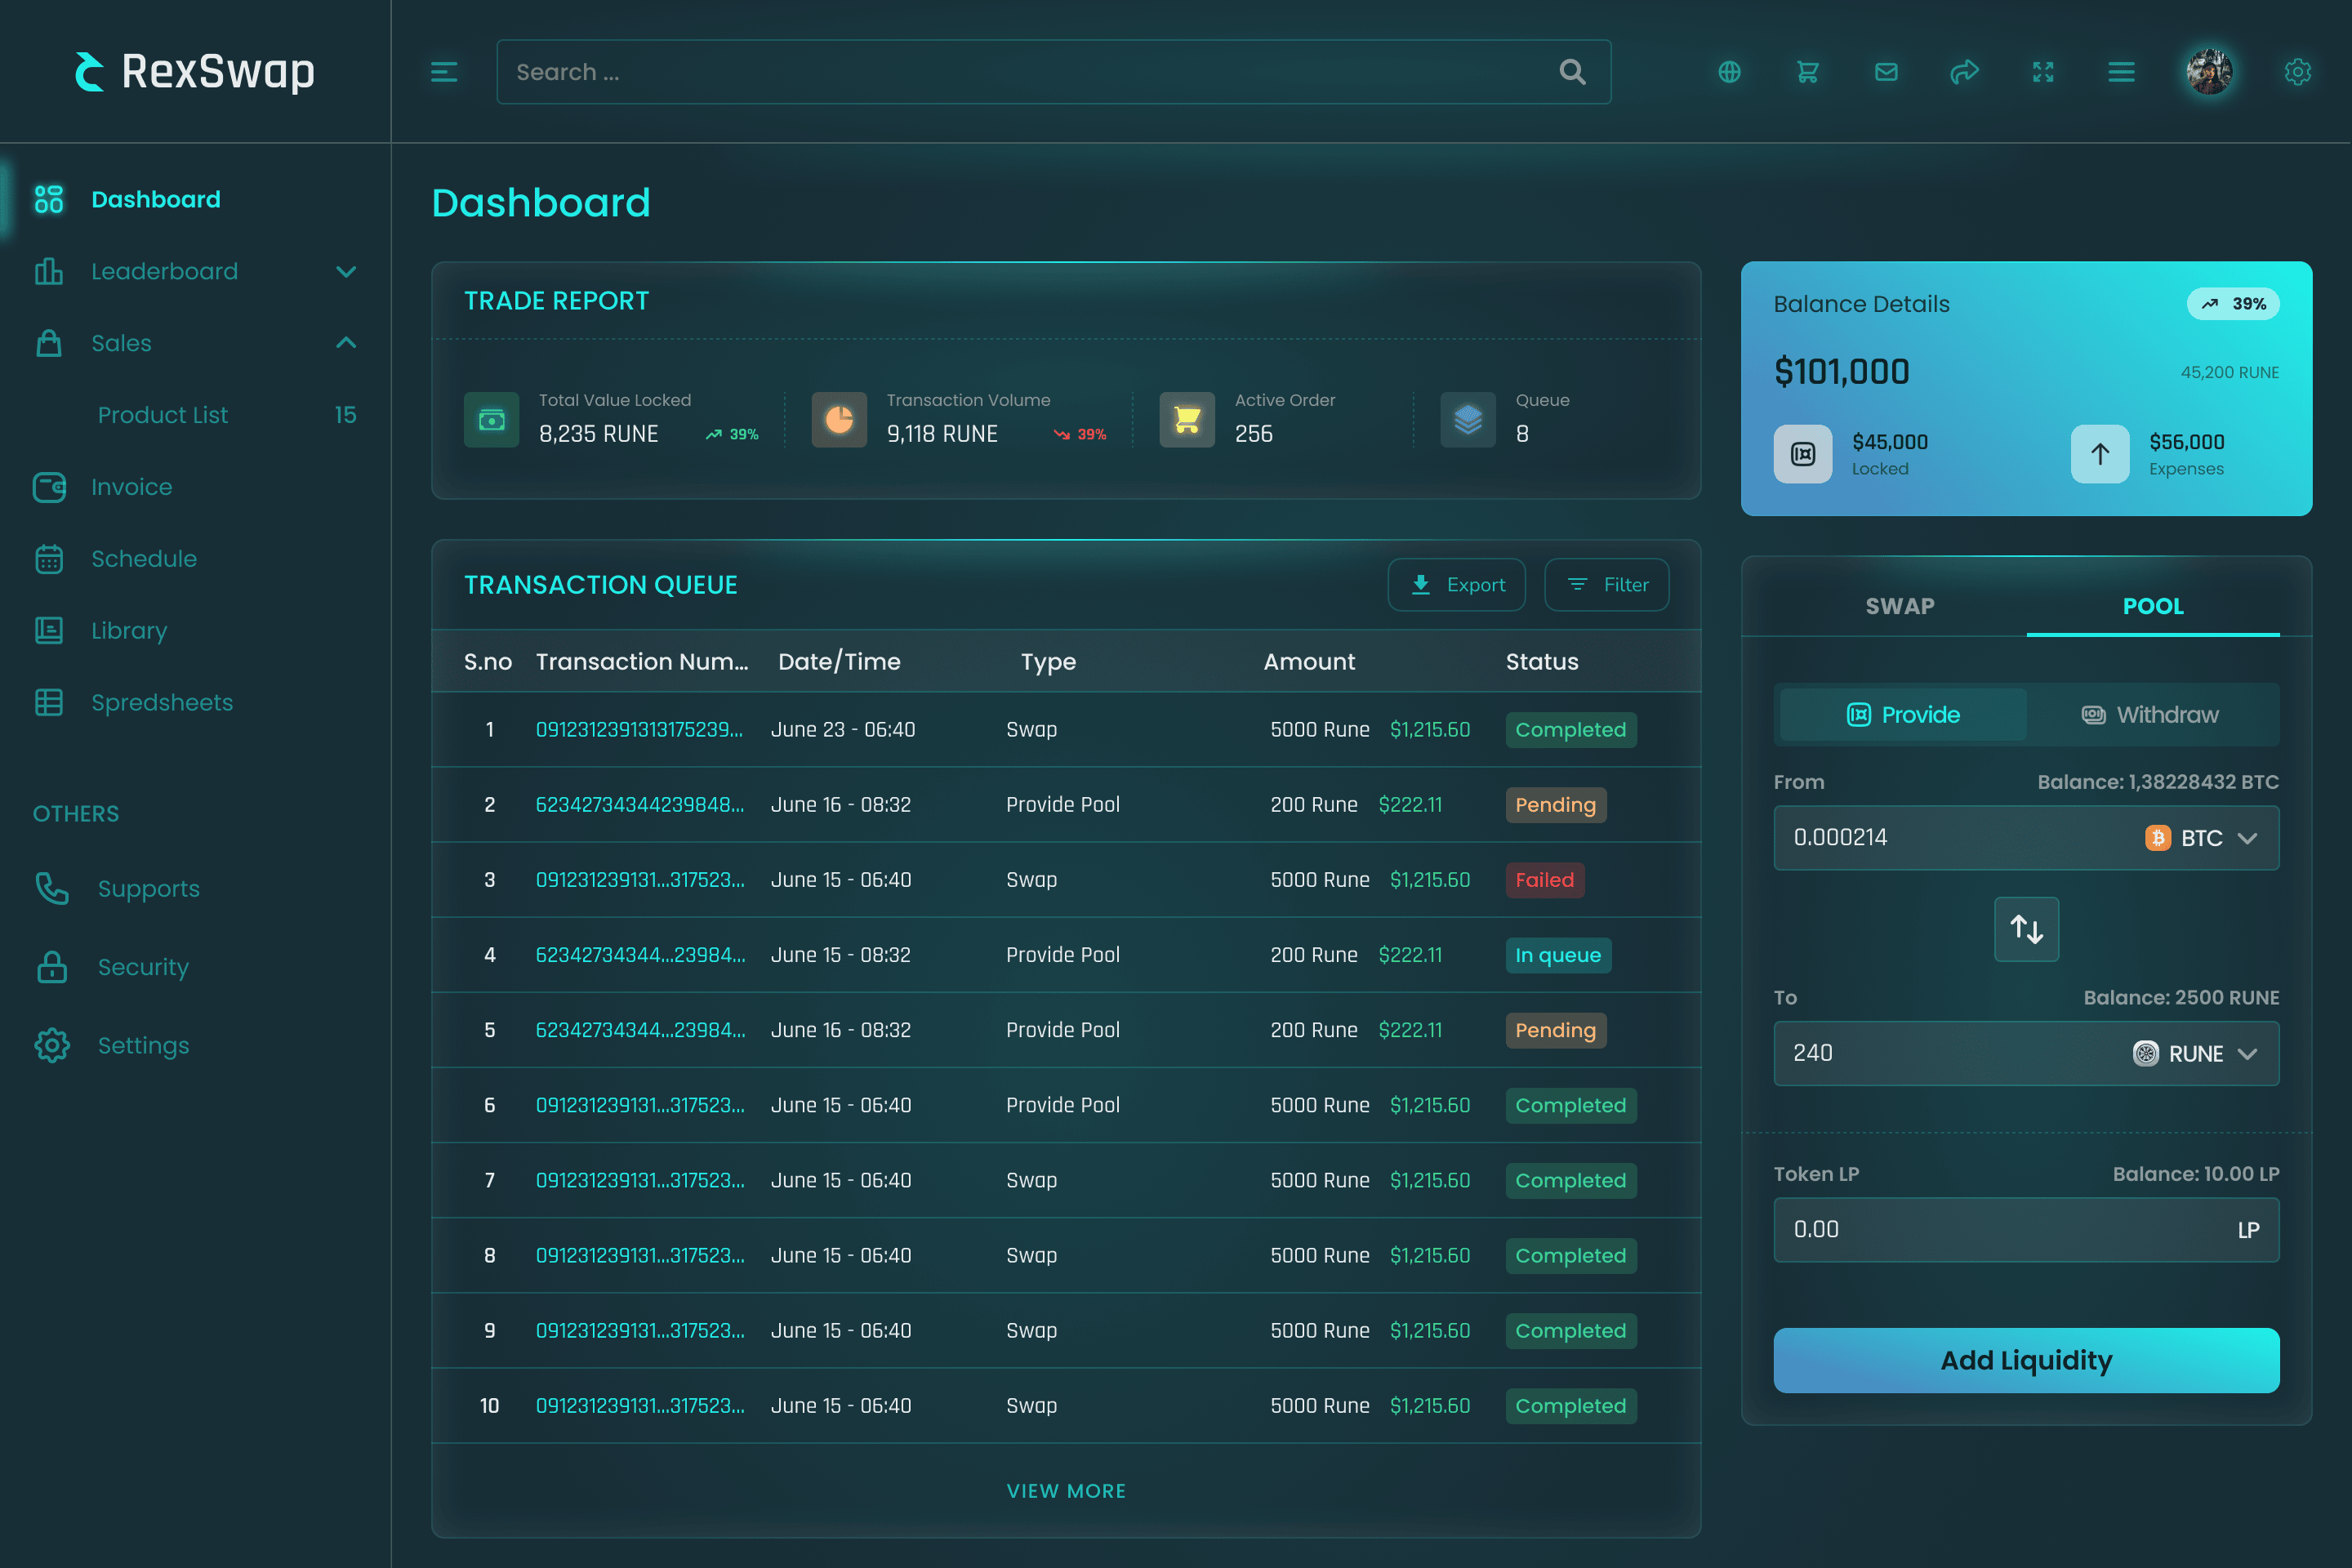Open the shopping cart icon in header

pyautogui.click(x=1807, y=72)
